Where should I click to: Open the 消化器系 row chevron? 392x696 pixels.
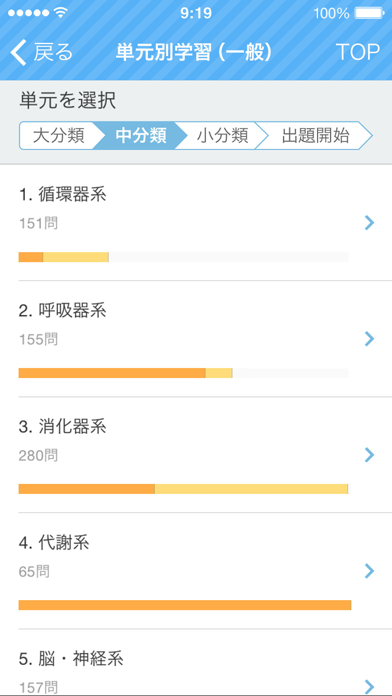pyautogui.click(x=369, y=455)
